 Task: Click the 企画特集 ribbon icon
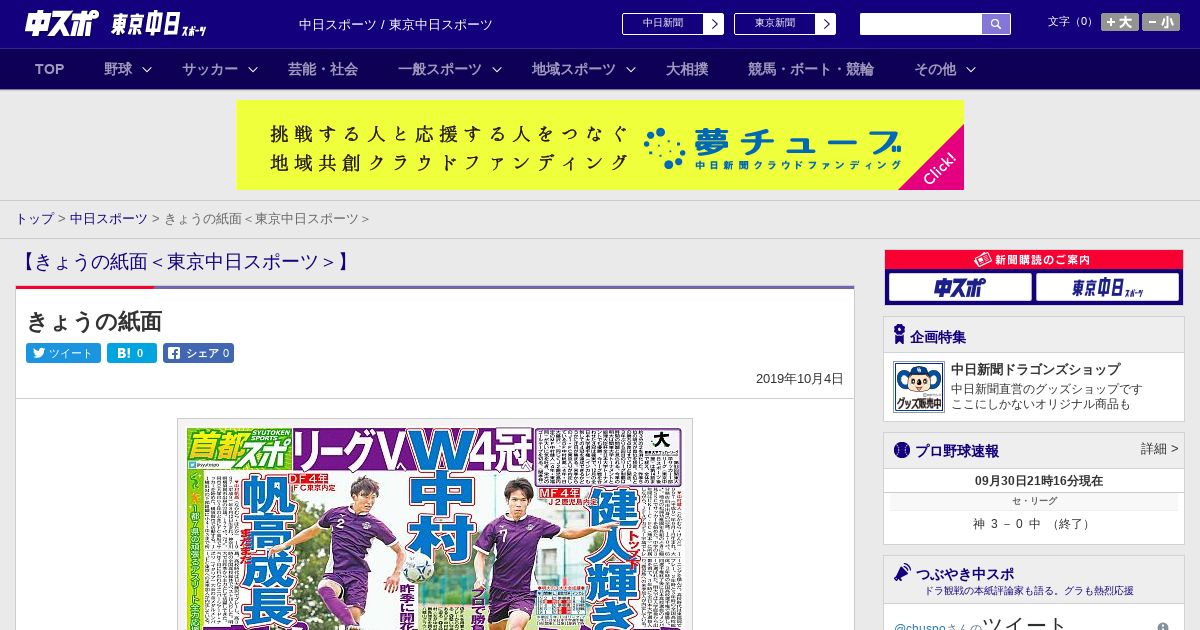(x=899, y=335)
